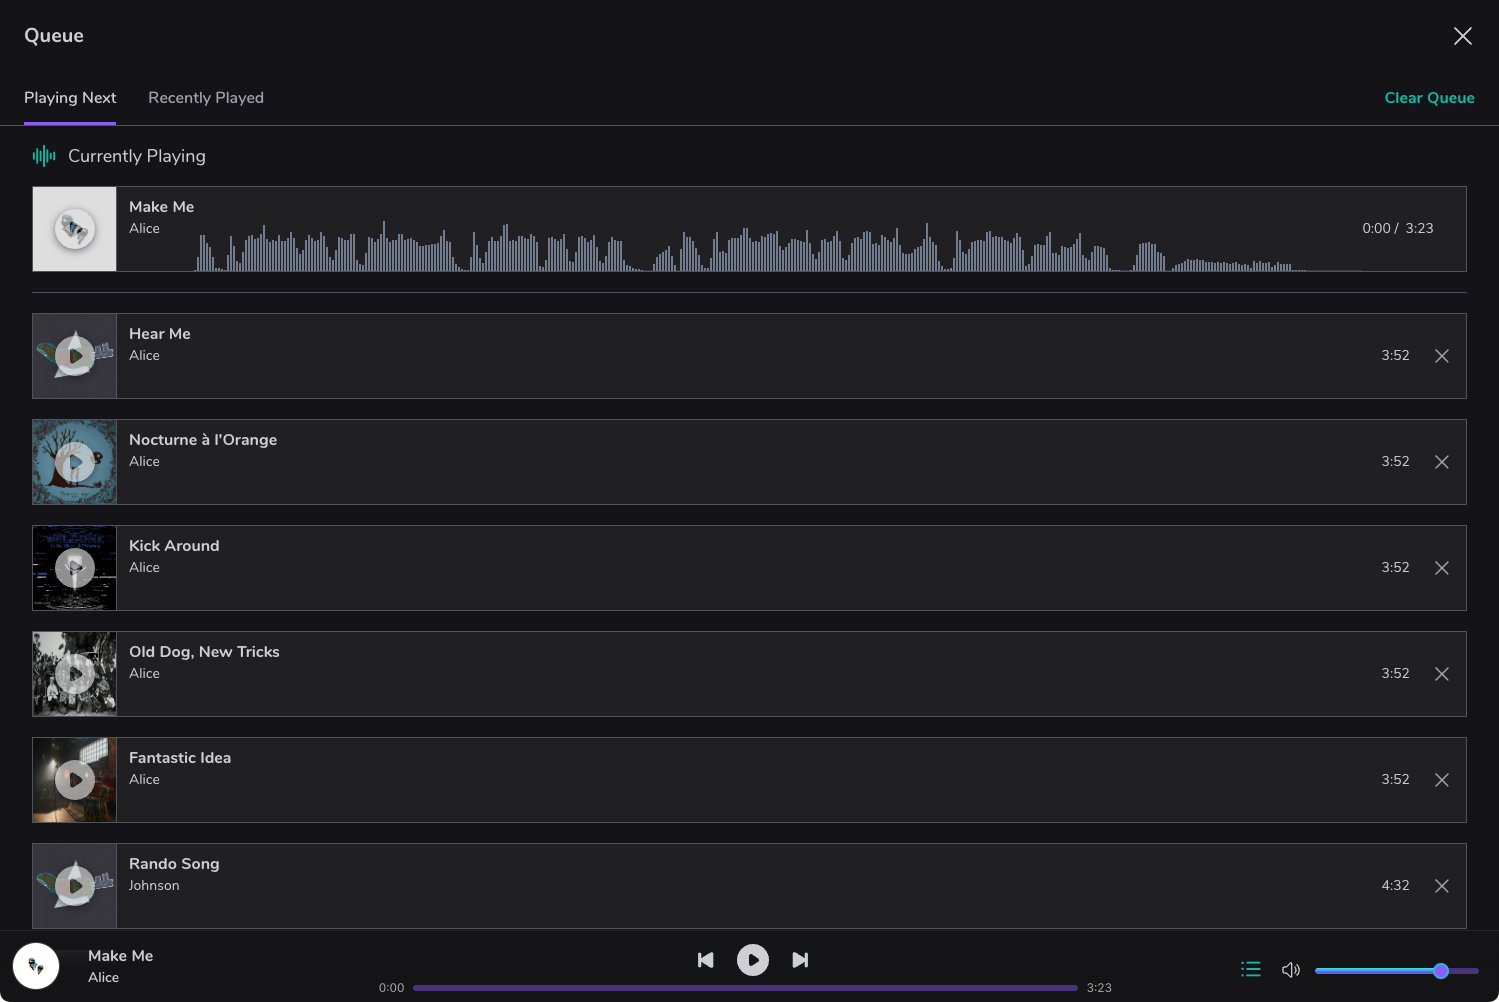Click the play overlay on Rando Song artwork
Screen dimensions: 1499x1002
point(74,885)
